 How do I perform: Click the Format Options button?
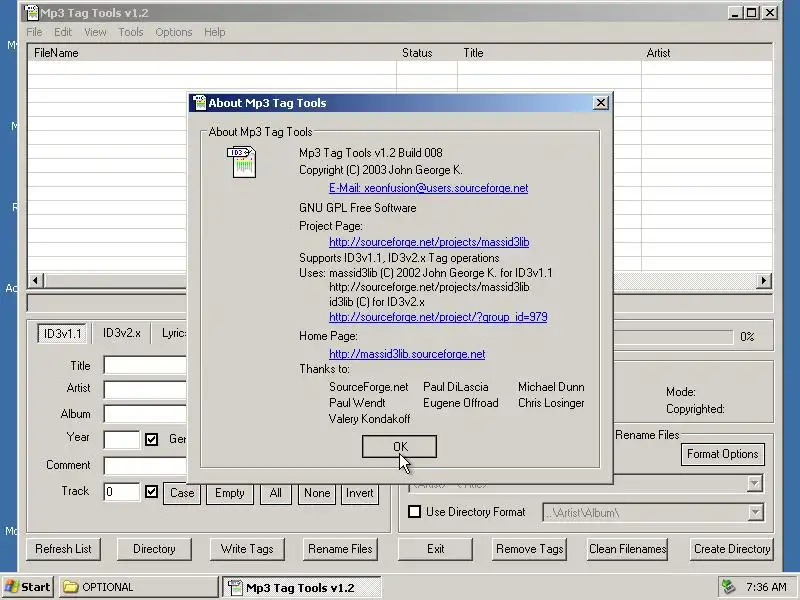click(722, 454)
